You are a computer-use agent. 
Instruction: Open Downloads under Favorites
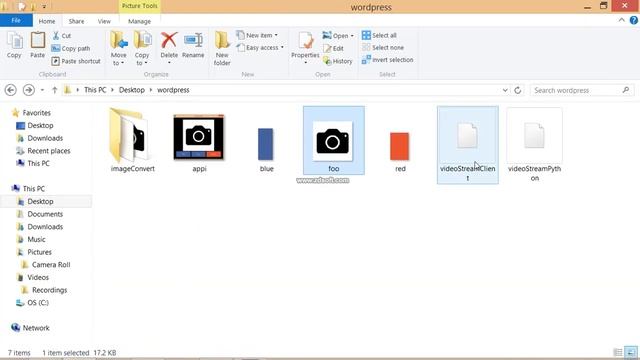[x=40, y=138]
